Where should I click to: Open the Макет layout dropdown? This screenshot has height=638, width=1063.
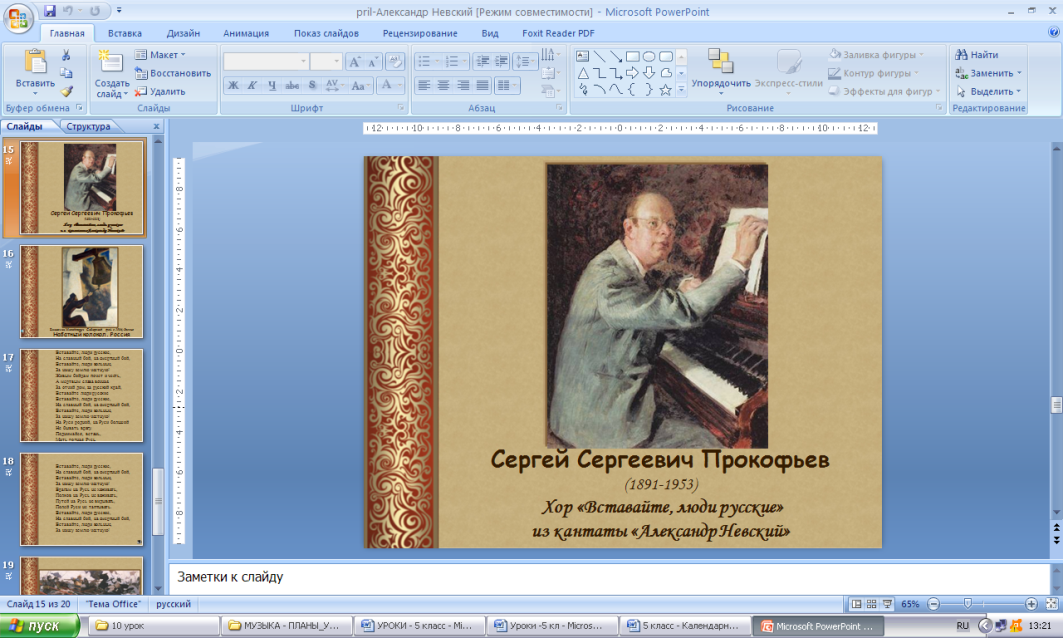(x=160, y=55)
